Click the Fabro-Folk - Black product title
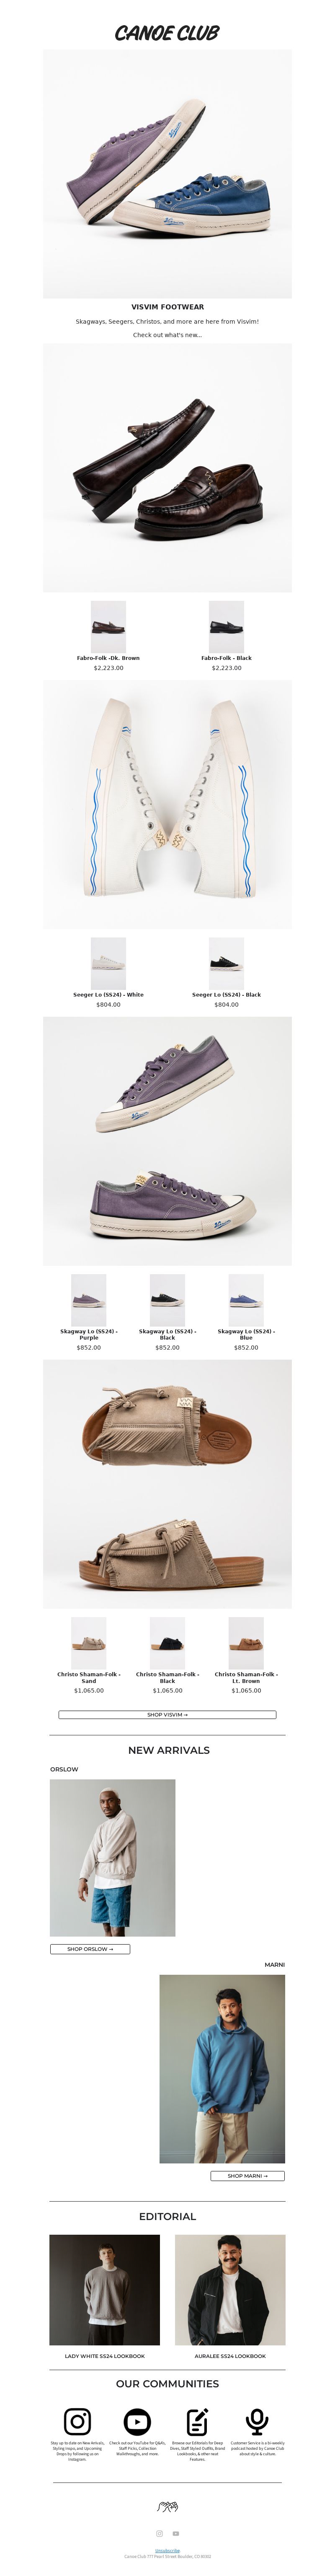The height and width of the screenshot is (2576, 335). pyautogui.click(x=226, y=658)
